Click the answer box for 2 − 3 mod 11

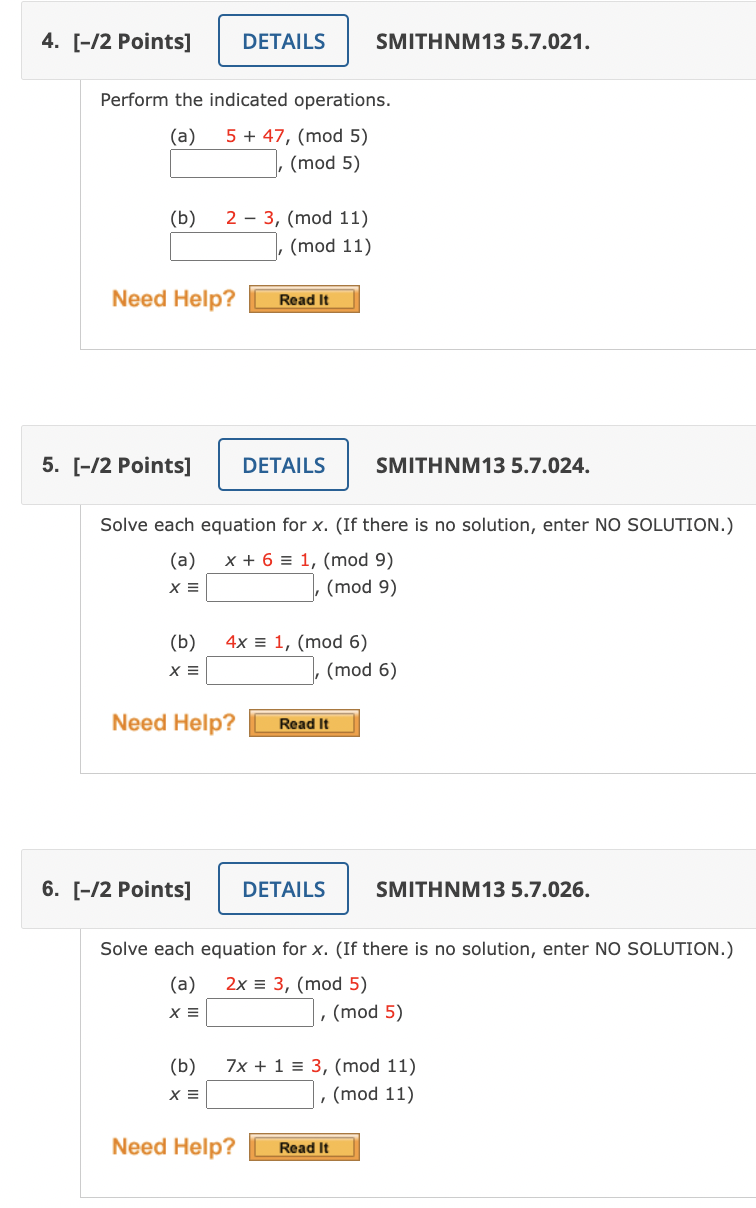click(222, 246)
